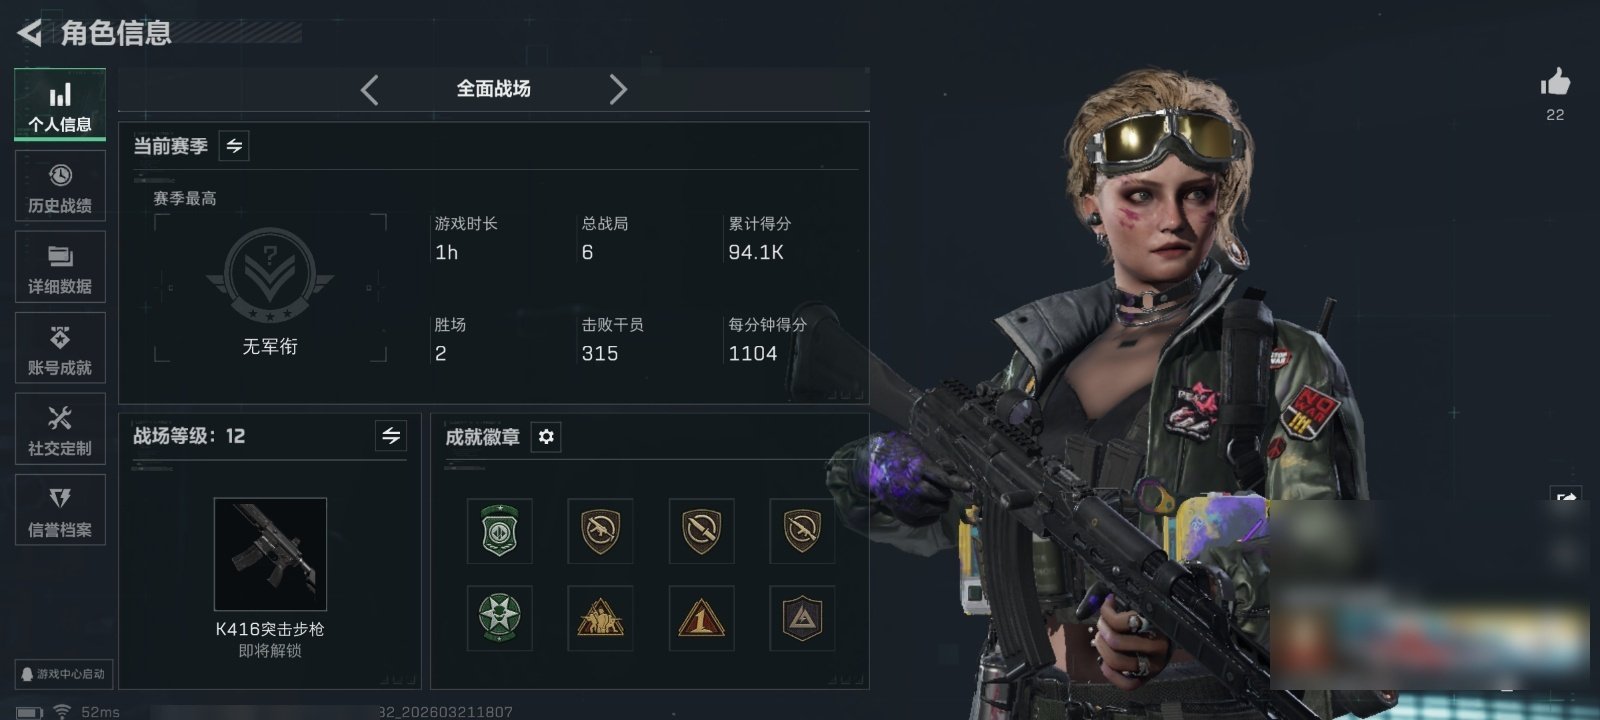1600x720 pixels.
Task: Select the green shield achievement badge
Action: point(499,531)
